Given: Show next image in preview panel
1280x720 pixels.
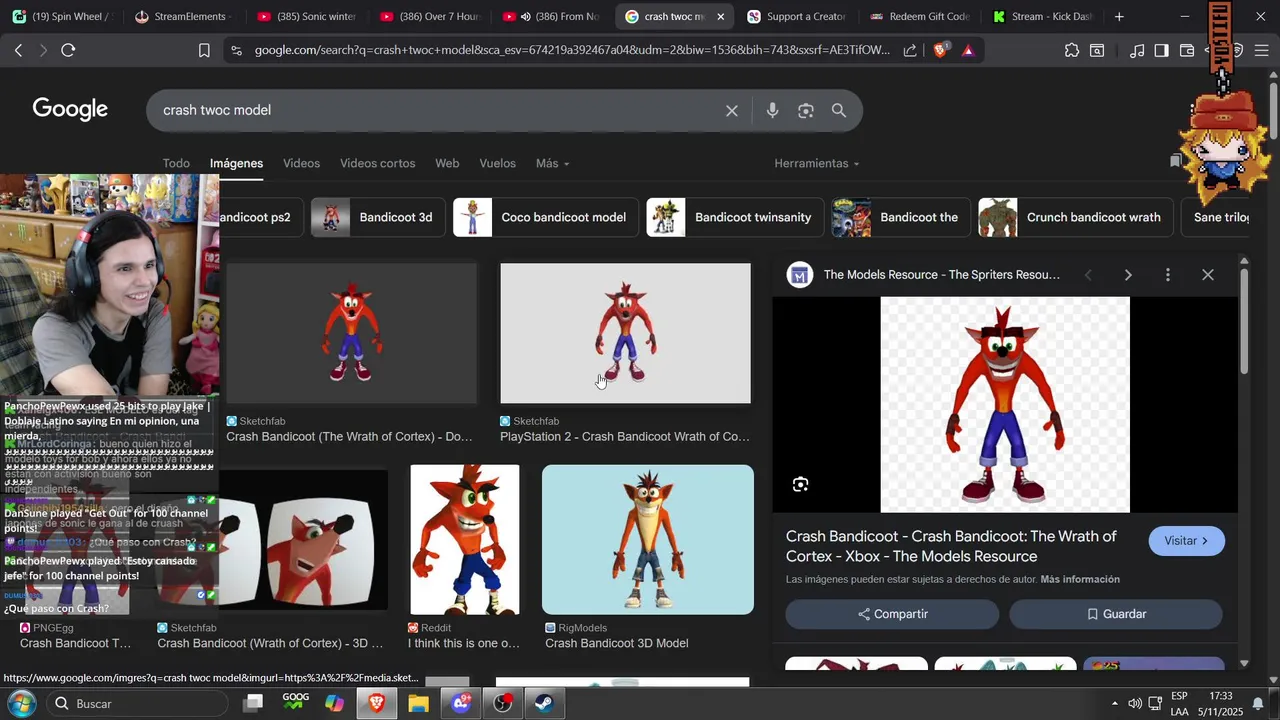Looking at the screenshot, I should pos(1128,275).
